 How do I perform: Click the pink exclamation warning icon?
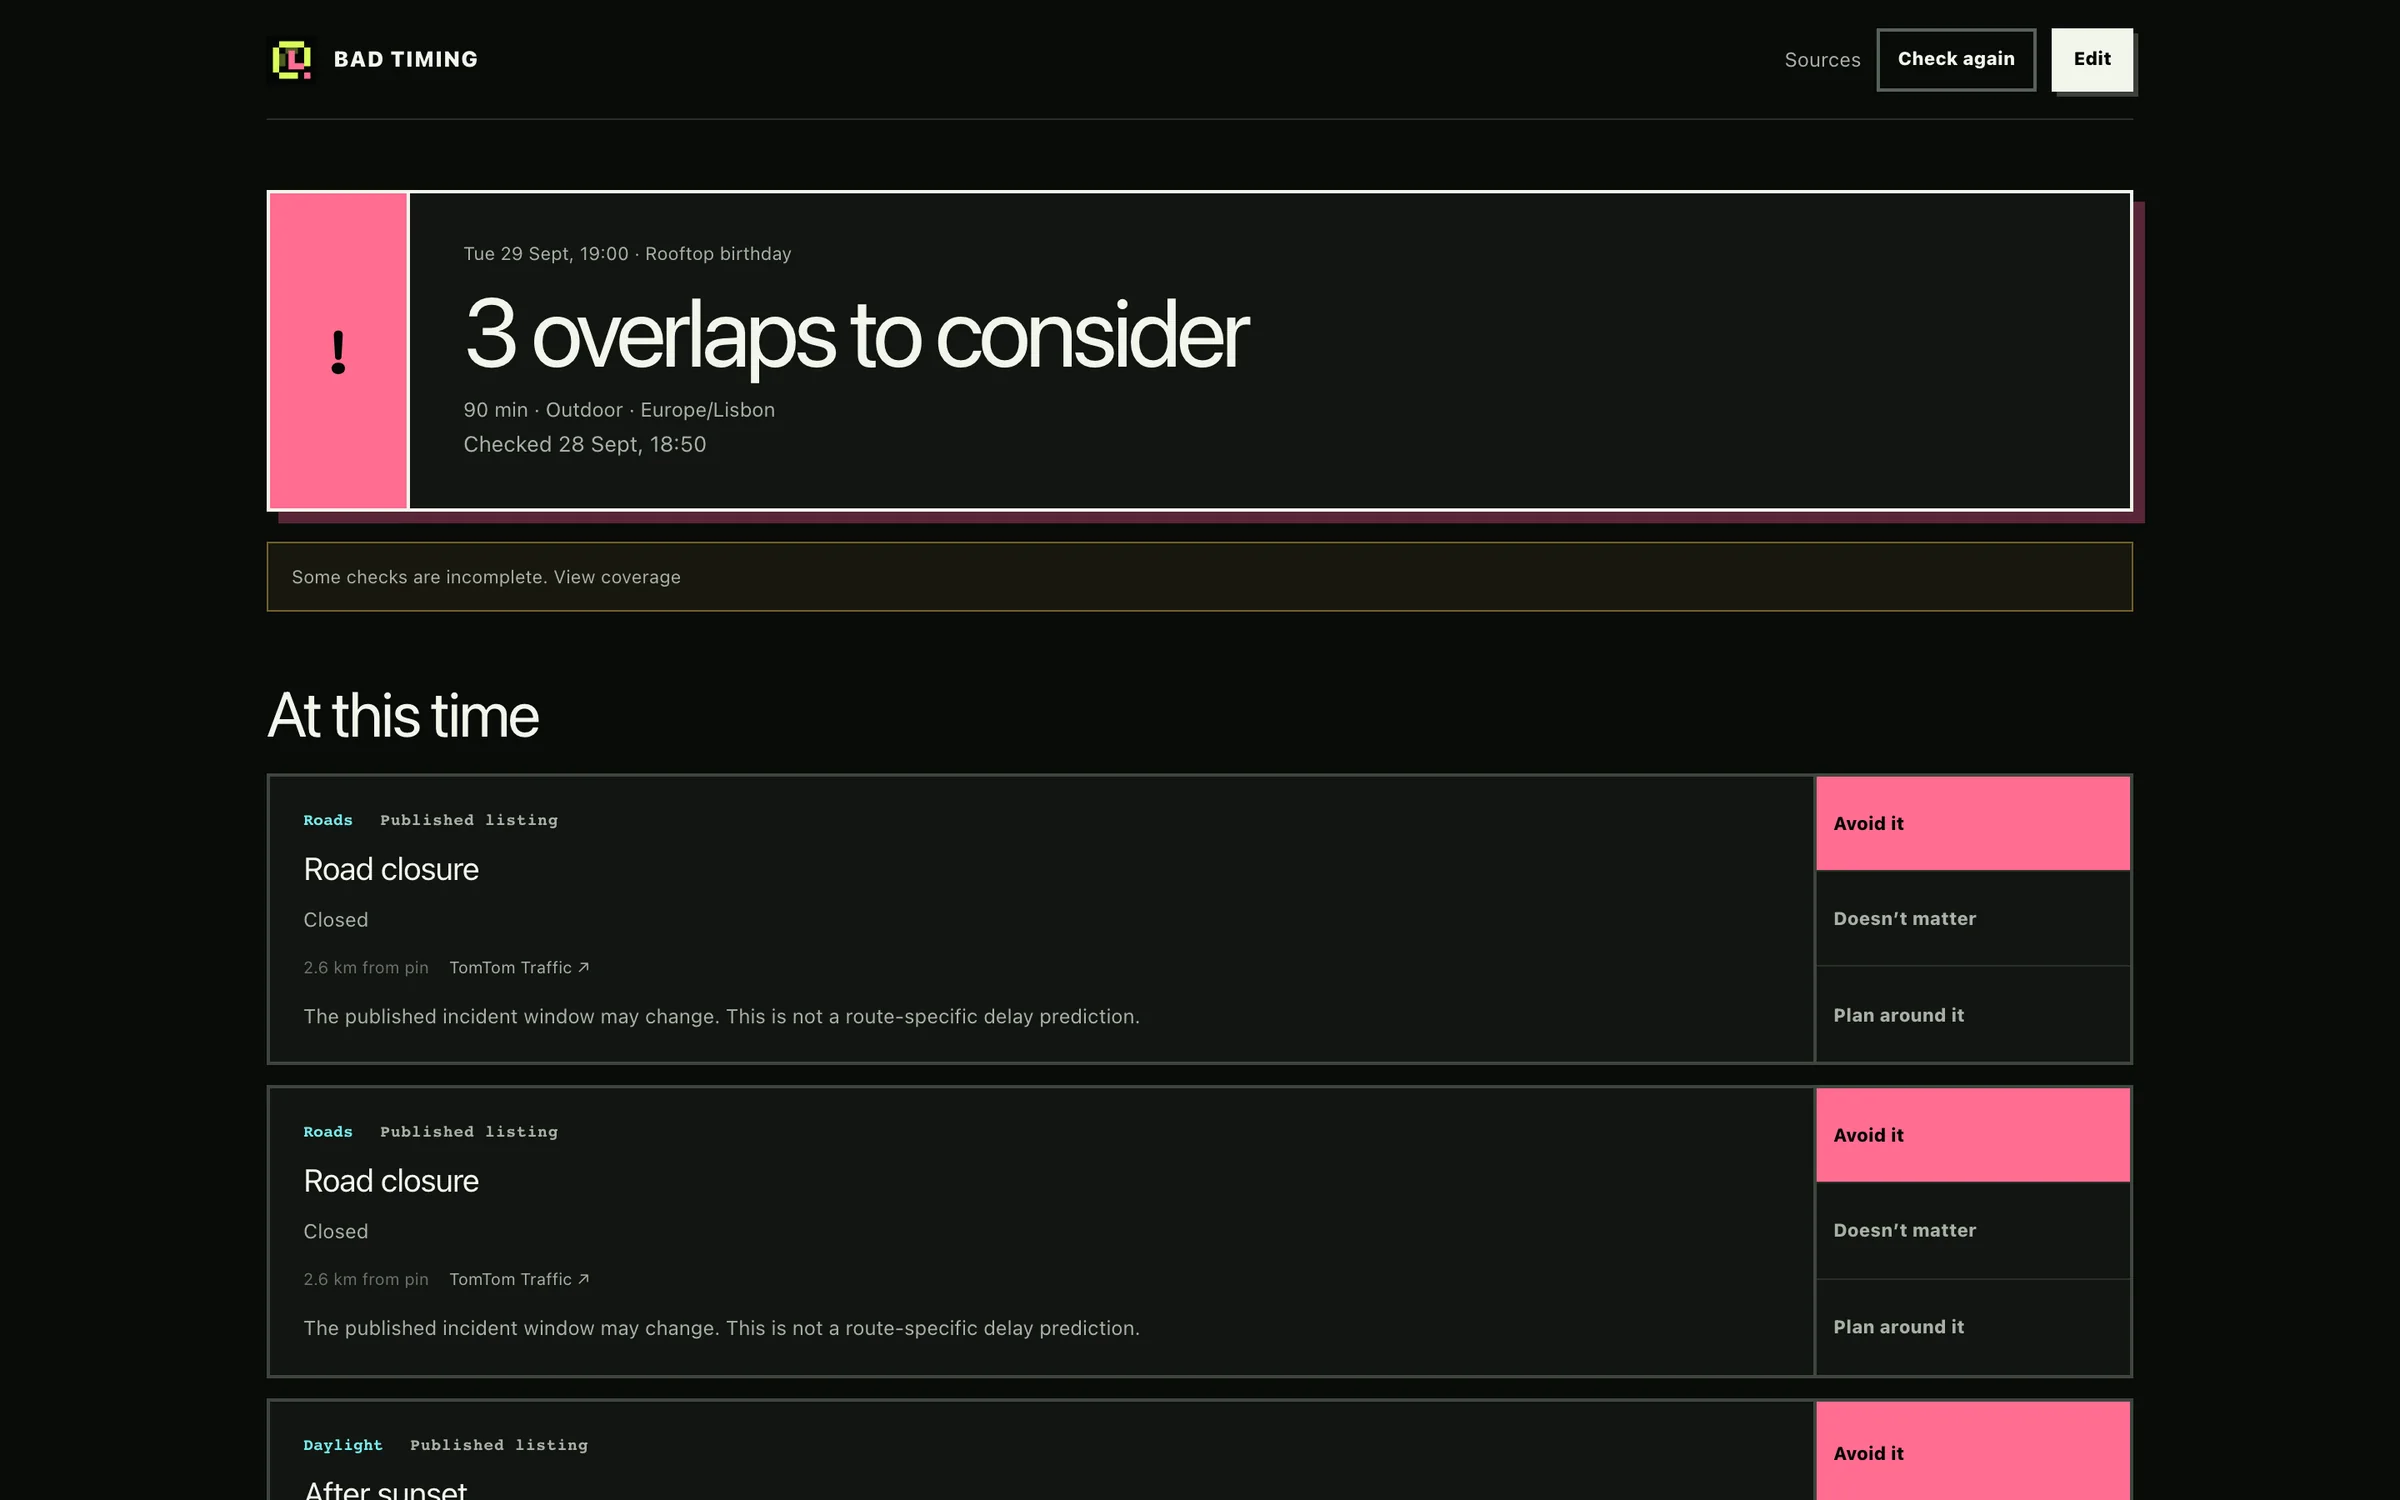pyautogui.click(x=338, y=351)
